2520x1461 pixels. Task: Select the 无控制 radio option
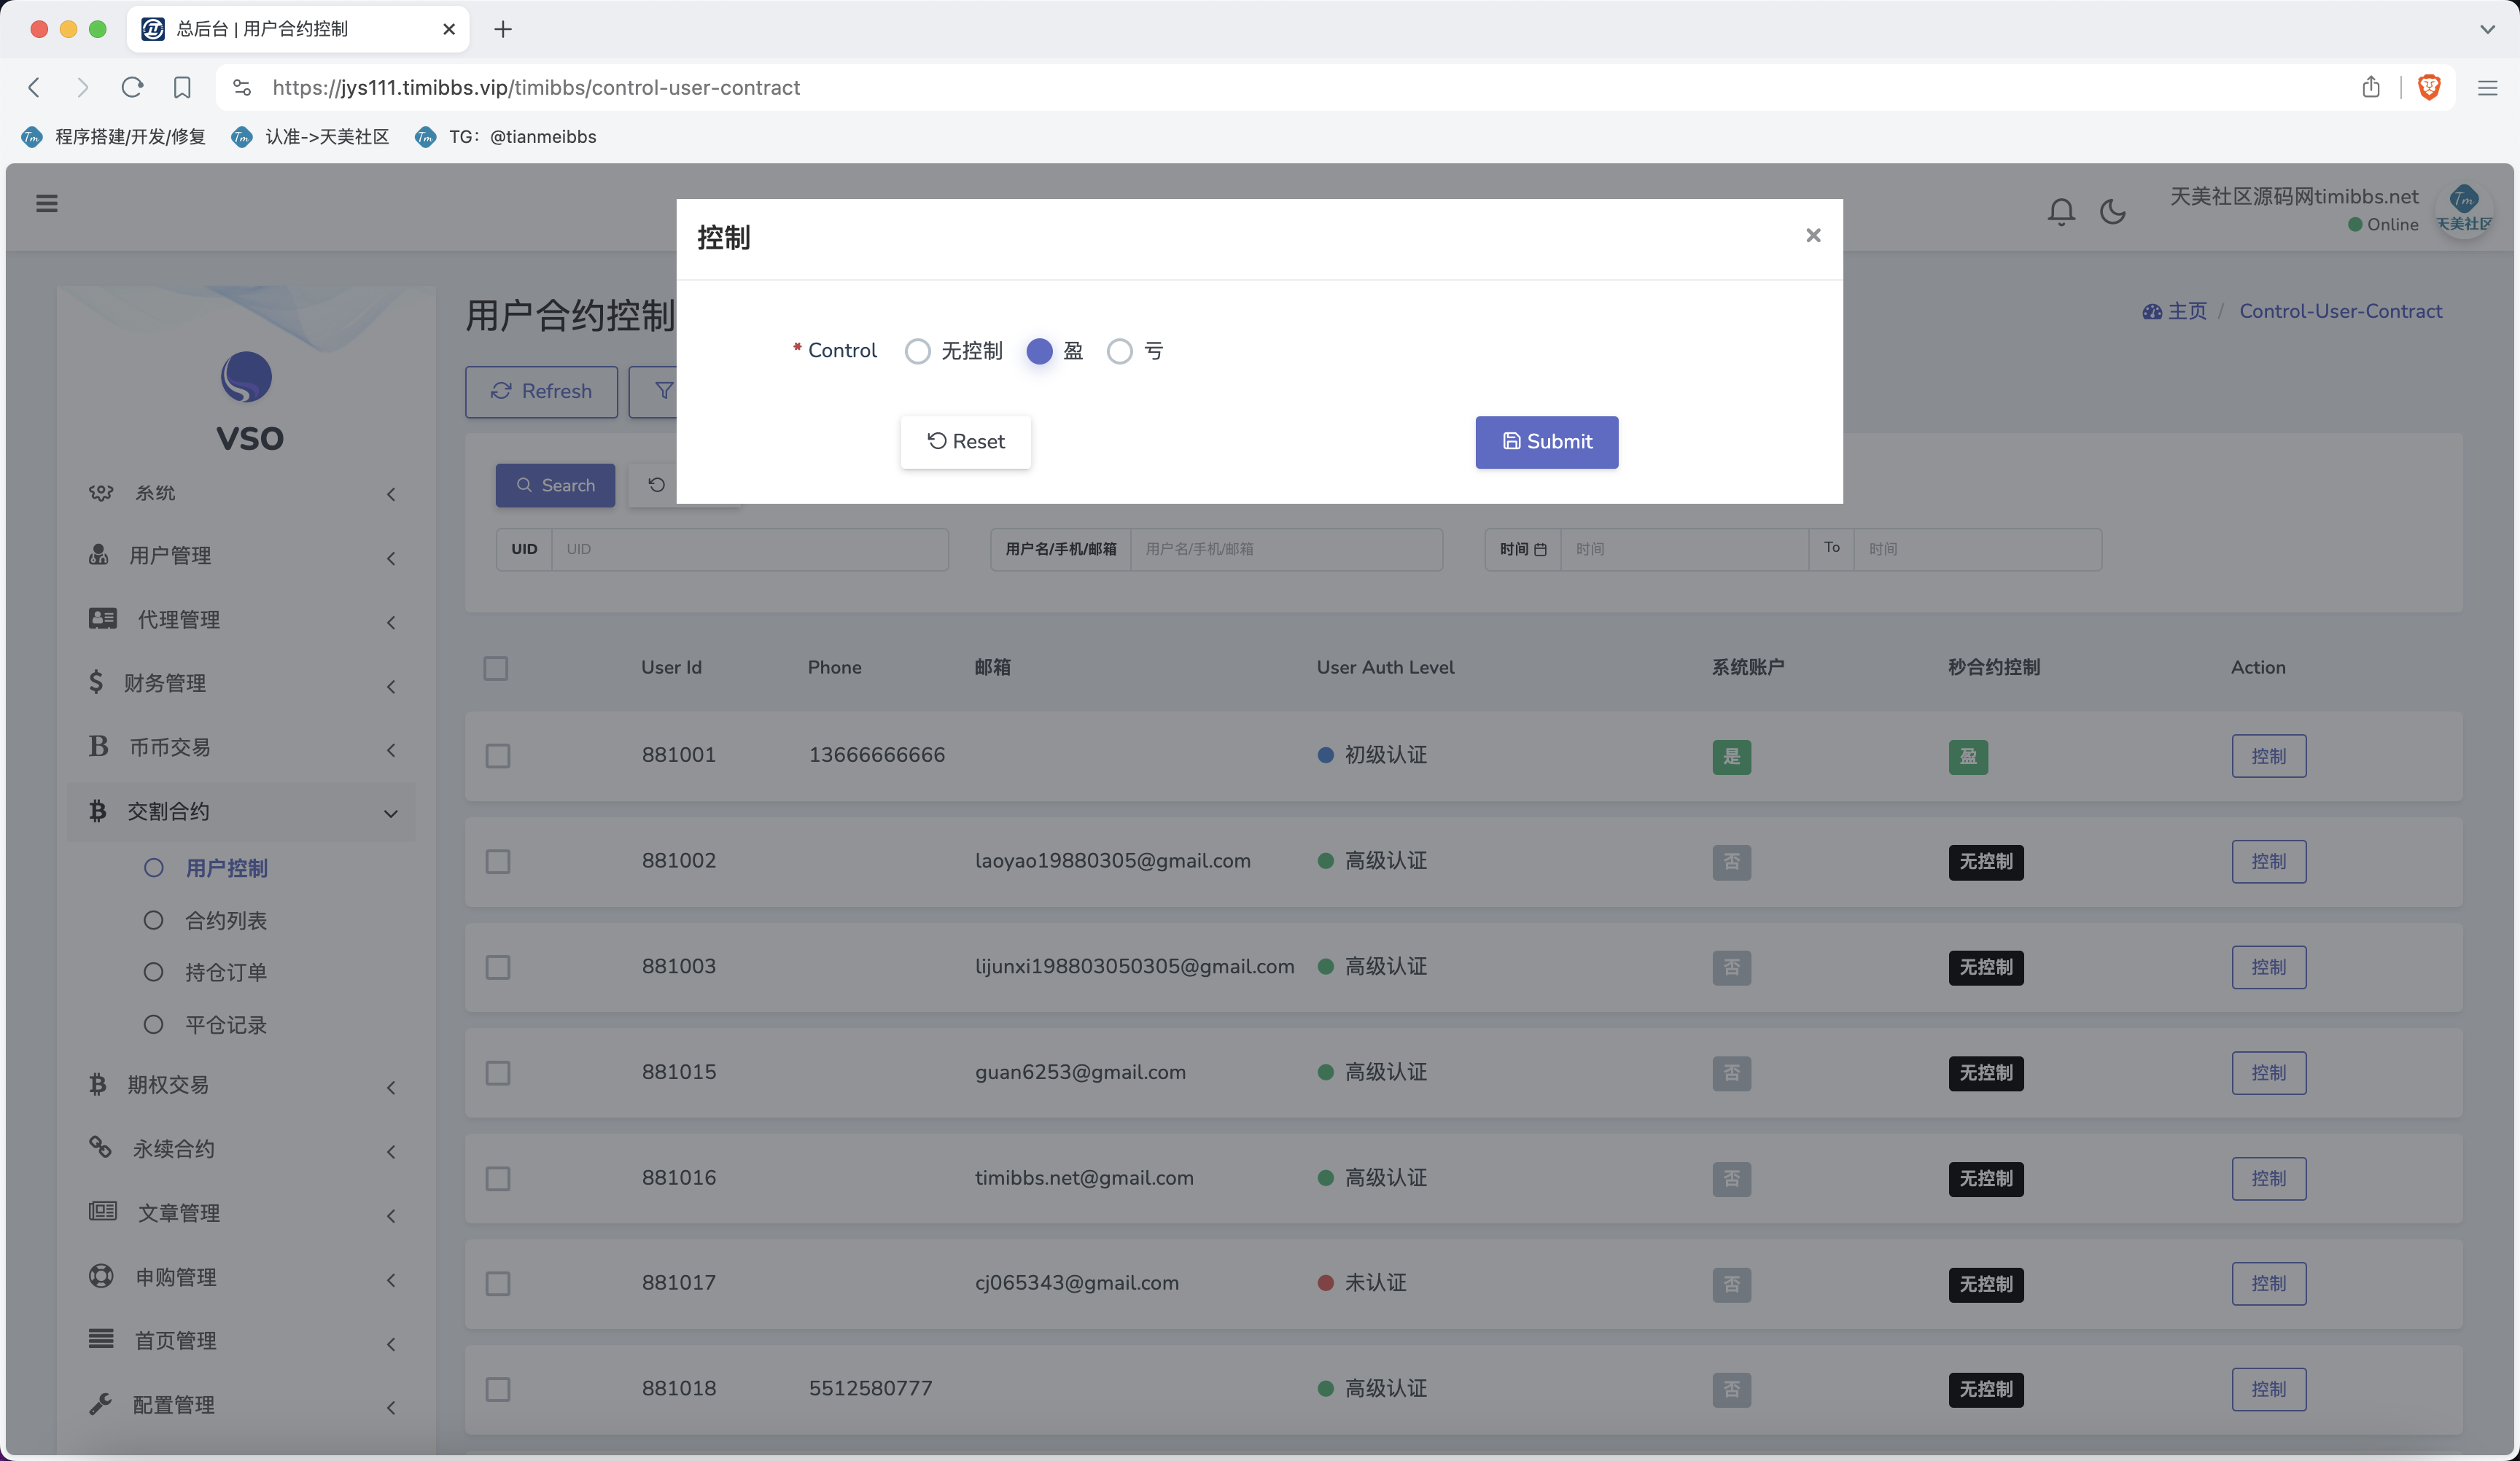[x=917, y=352]
